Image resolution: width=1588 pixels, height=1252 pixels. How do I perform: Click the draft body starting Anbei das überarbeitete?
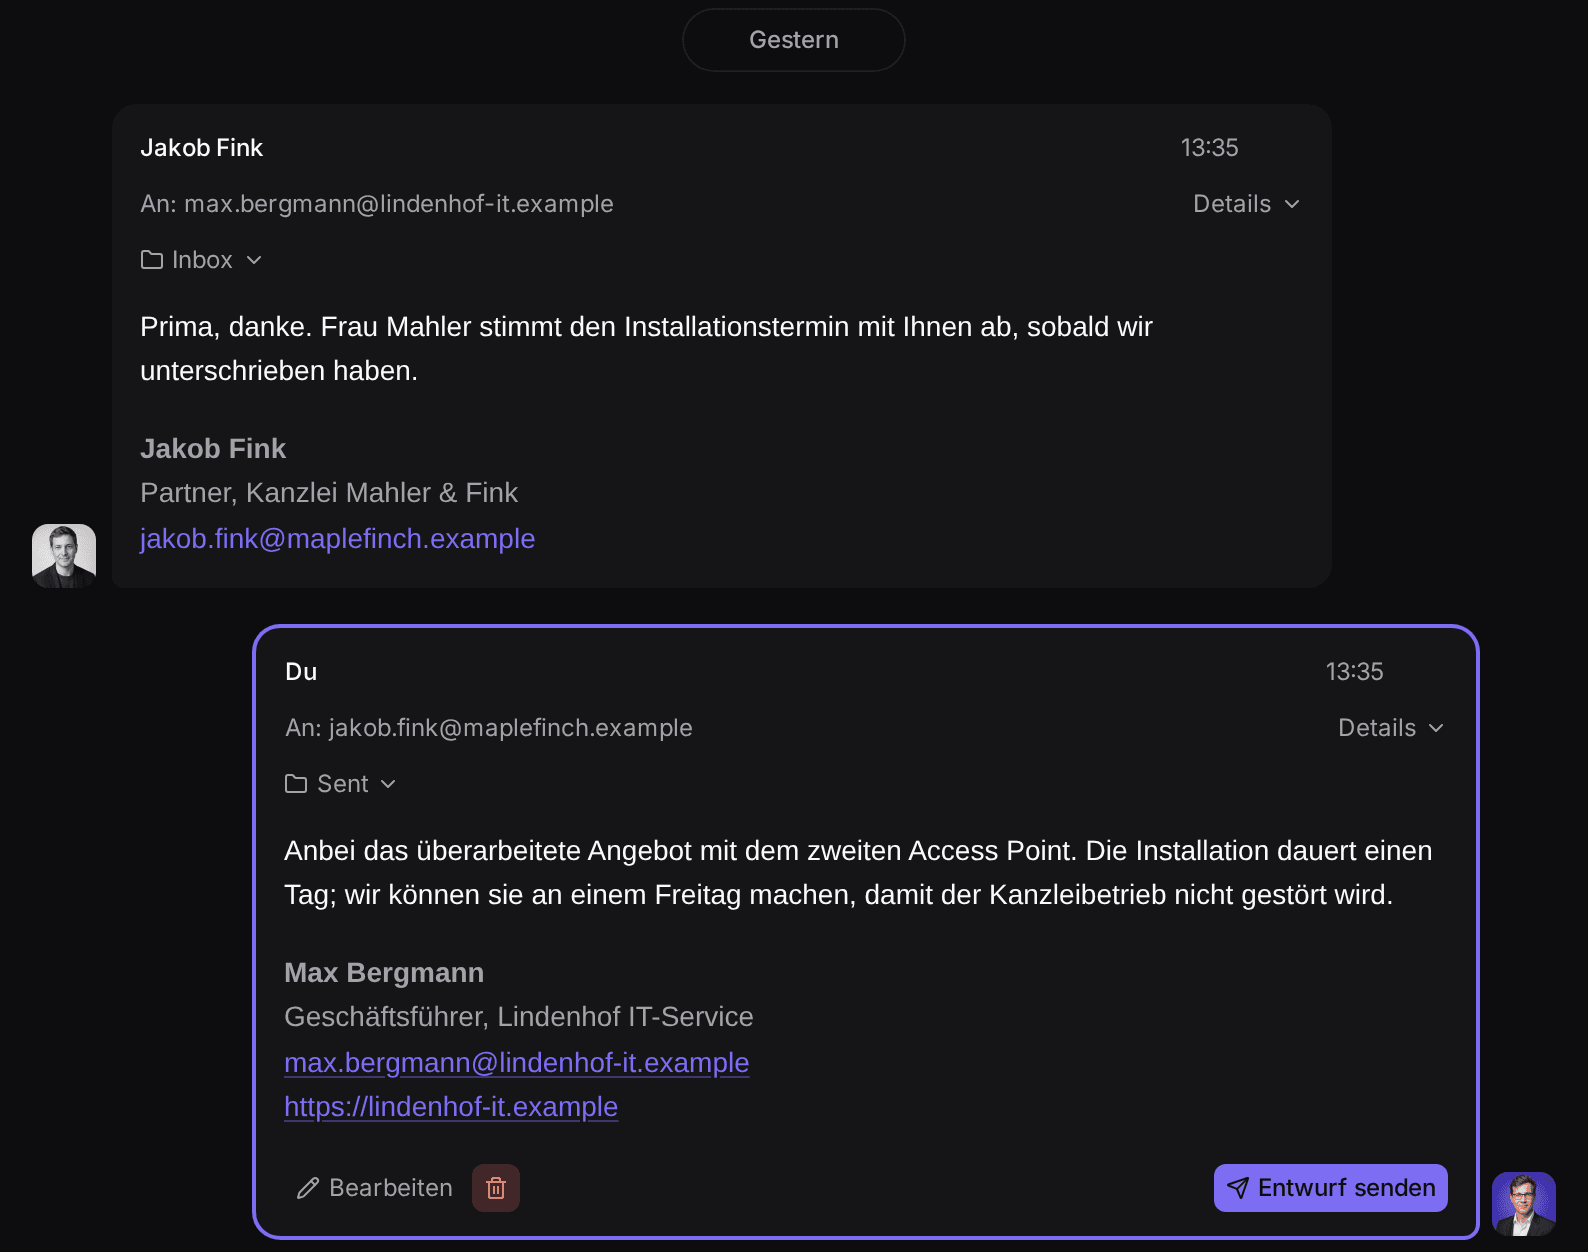pyautogui.click(x=858, y=873)
